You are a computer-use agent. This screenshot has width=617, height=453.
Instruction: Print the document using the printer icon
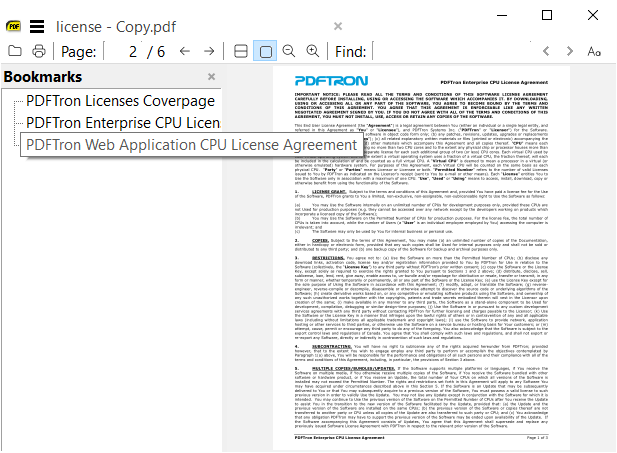click(39, 51)
